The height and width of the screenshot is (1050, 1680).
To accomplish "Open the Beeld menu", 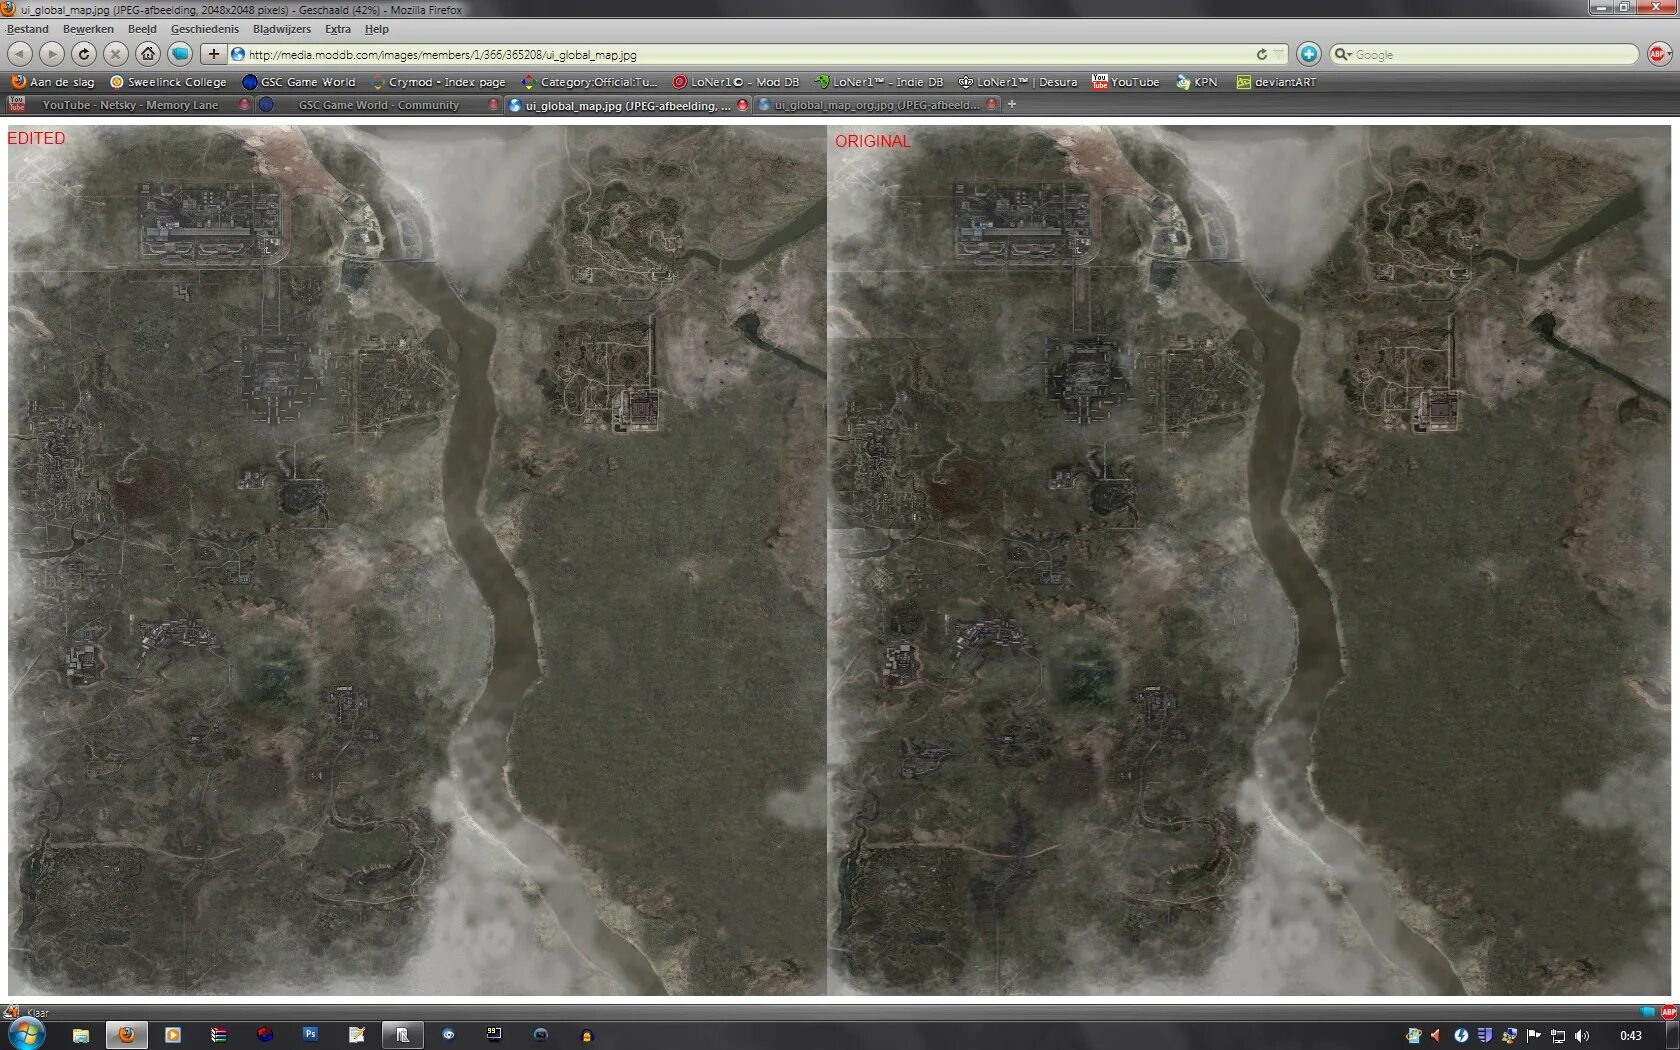I will 142,29.
